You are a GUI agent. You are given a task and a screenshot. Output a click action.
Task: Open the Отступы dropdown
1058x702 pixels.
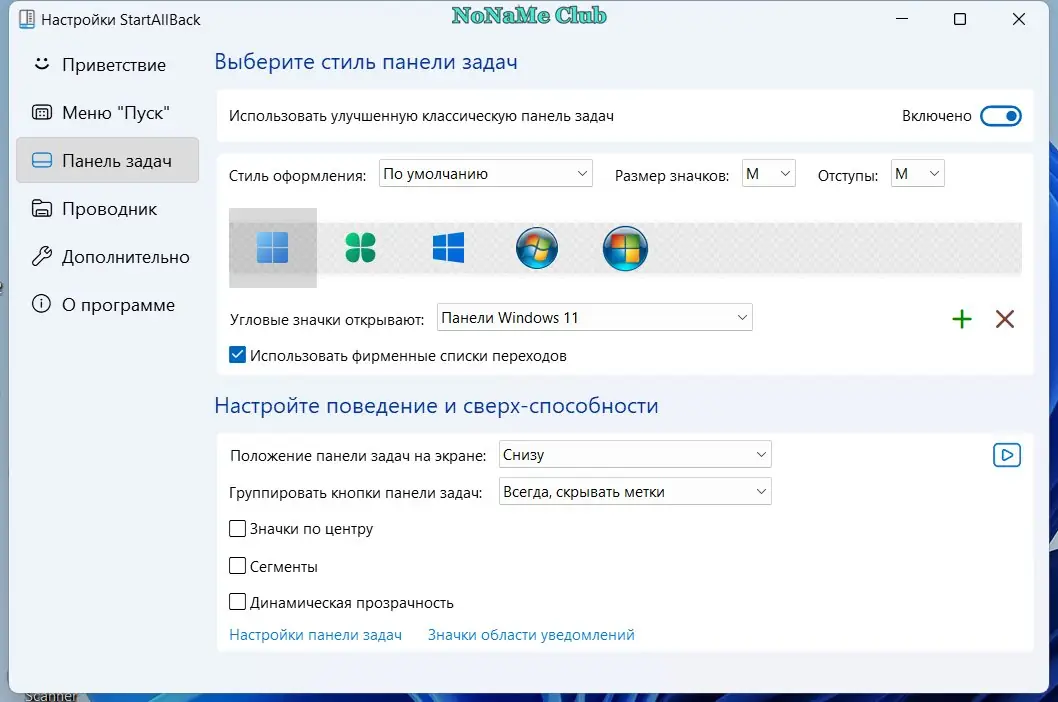pyautogui.click(x=918, y=174)
